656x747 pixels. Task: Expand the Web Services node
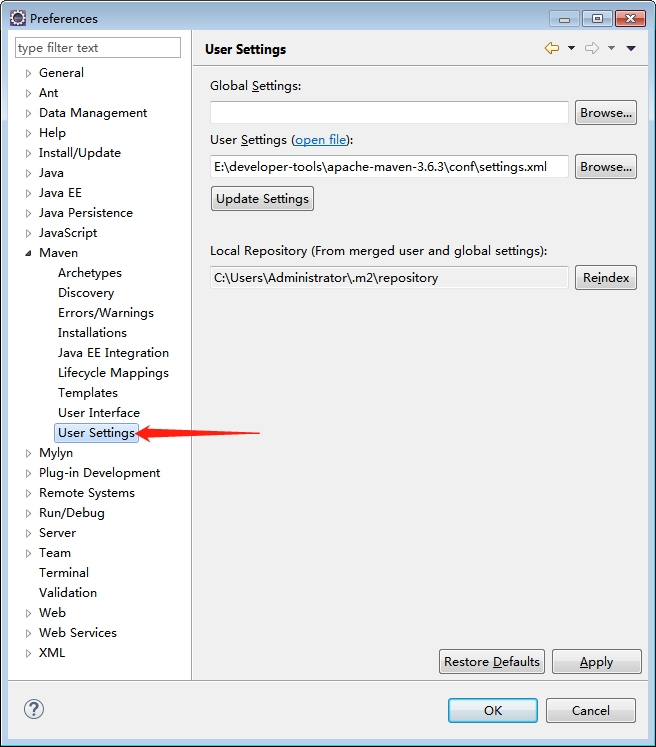coord(28,633)
